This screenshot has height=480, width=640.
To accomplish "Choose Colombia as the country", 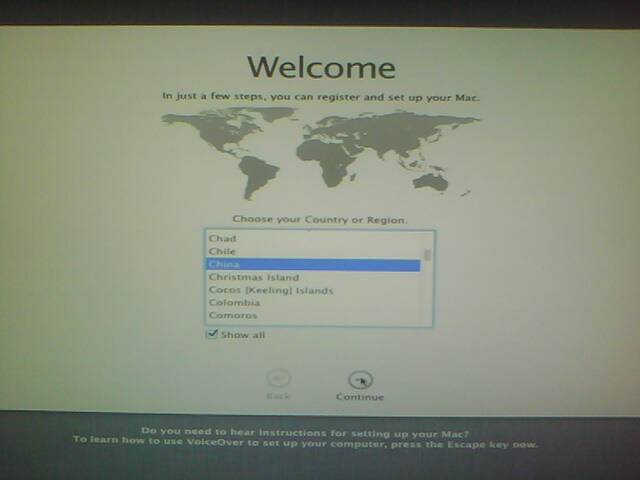I will click(x=234, y=303).
